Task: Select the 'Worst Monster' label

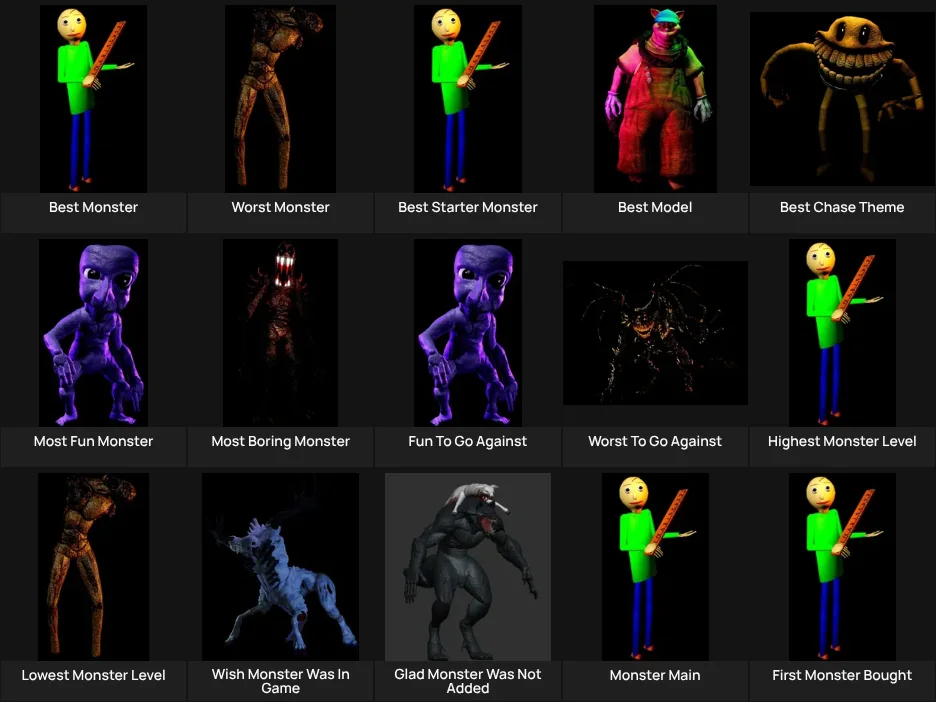Action: pyautogui.click(x=280, y=207)
